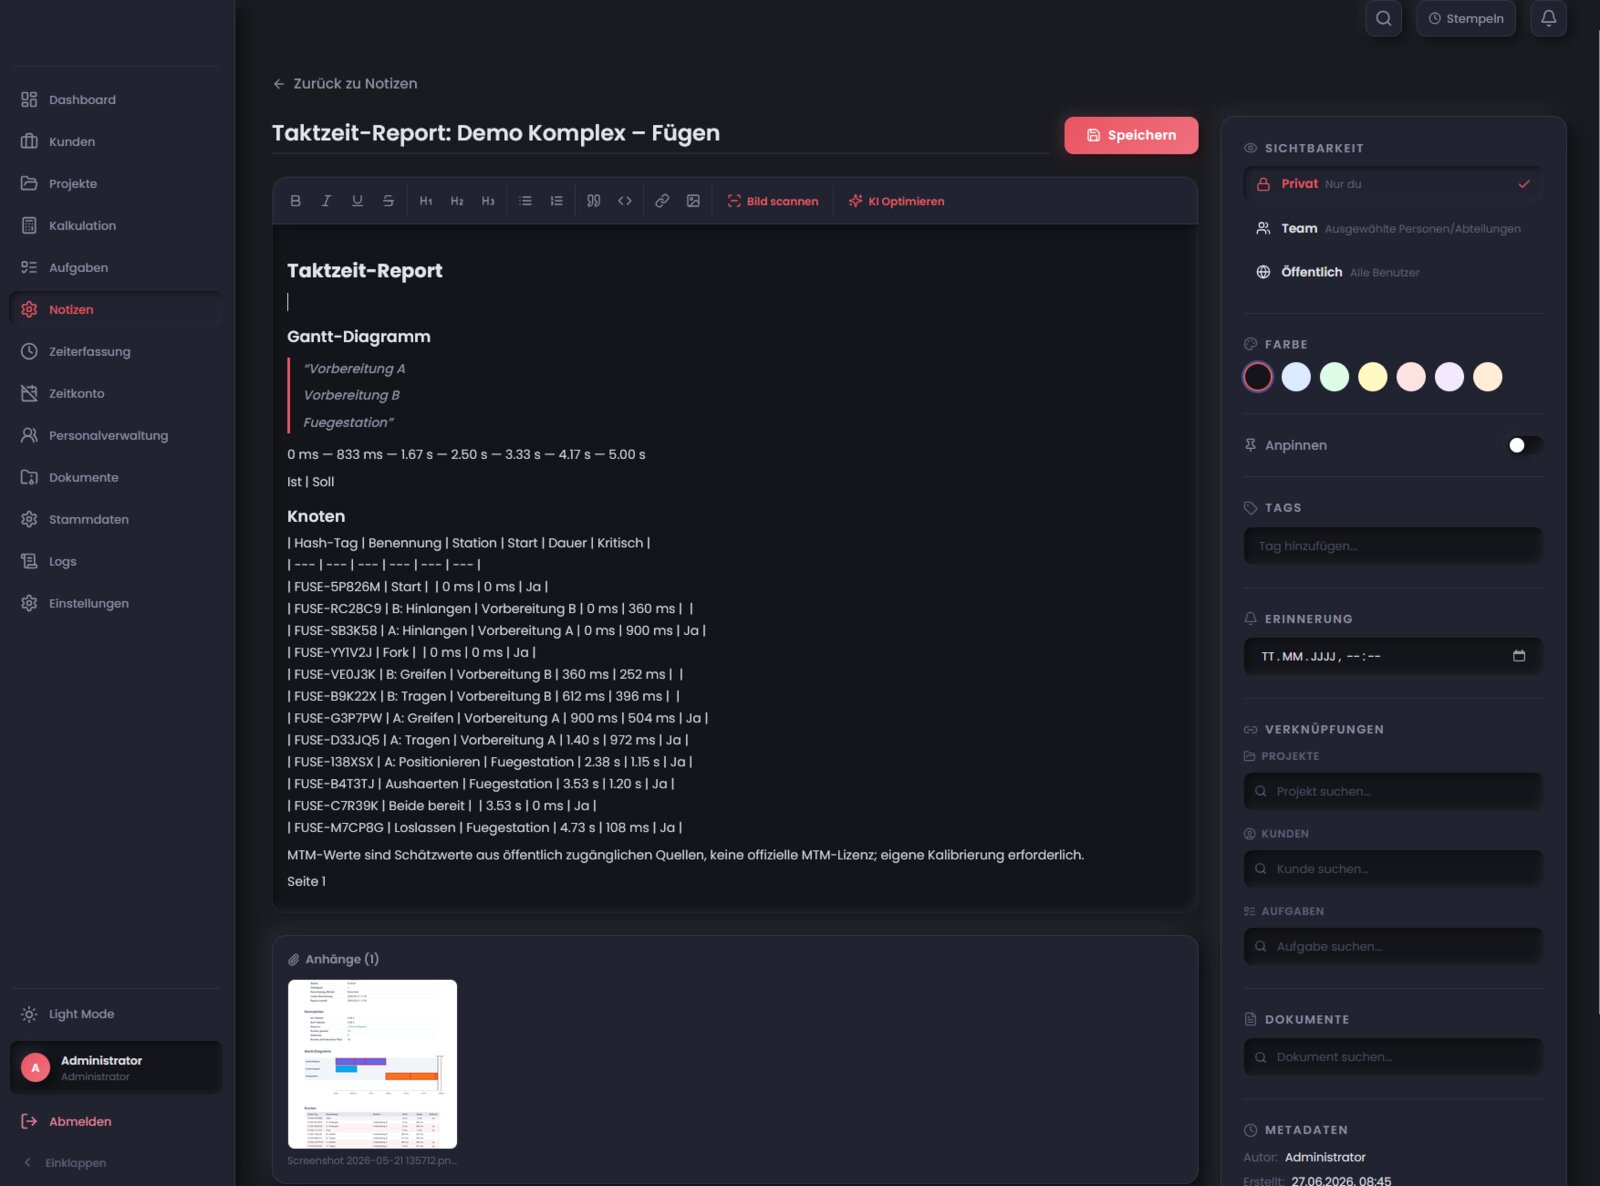Toggle bold formatting in editor toolbar
Viewport: 1600px width, 1186px height.
click(x=295, y=201)
